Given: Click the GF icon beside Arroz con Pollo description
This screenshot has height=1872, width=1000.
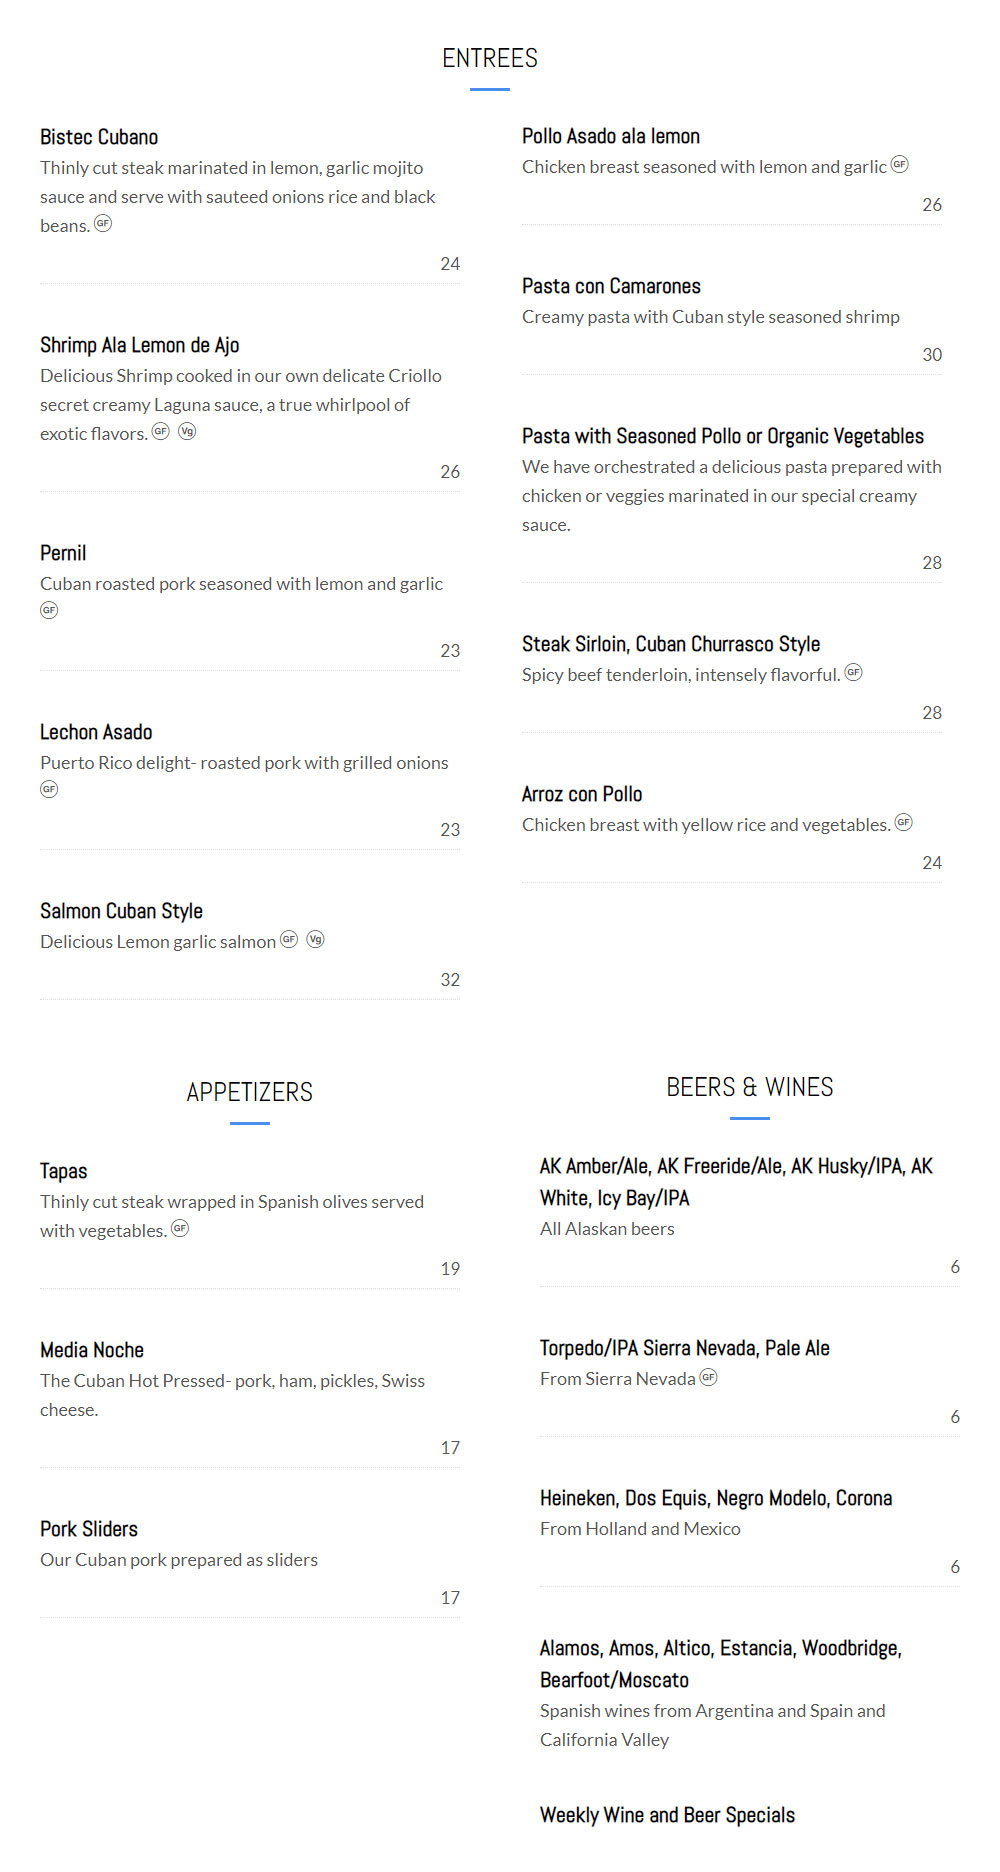Looking at the screenshot, I should (903, 822).
